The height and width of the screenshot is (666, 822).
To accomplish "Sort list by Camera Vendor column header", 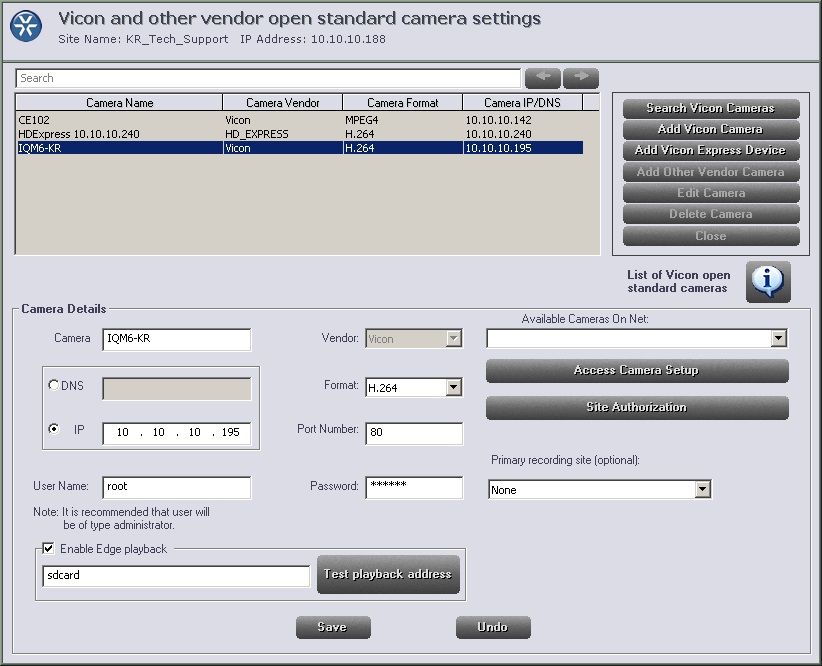I will [x=282, y=102].
